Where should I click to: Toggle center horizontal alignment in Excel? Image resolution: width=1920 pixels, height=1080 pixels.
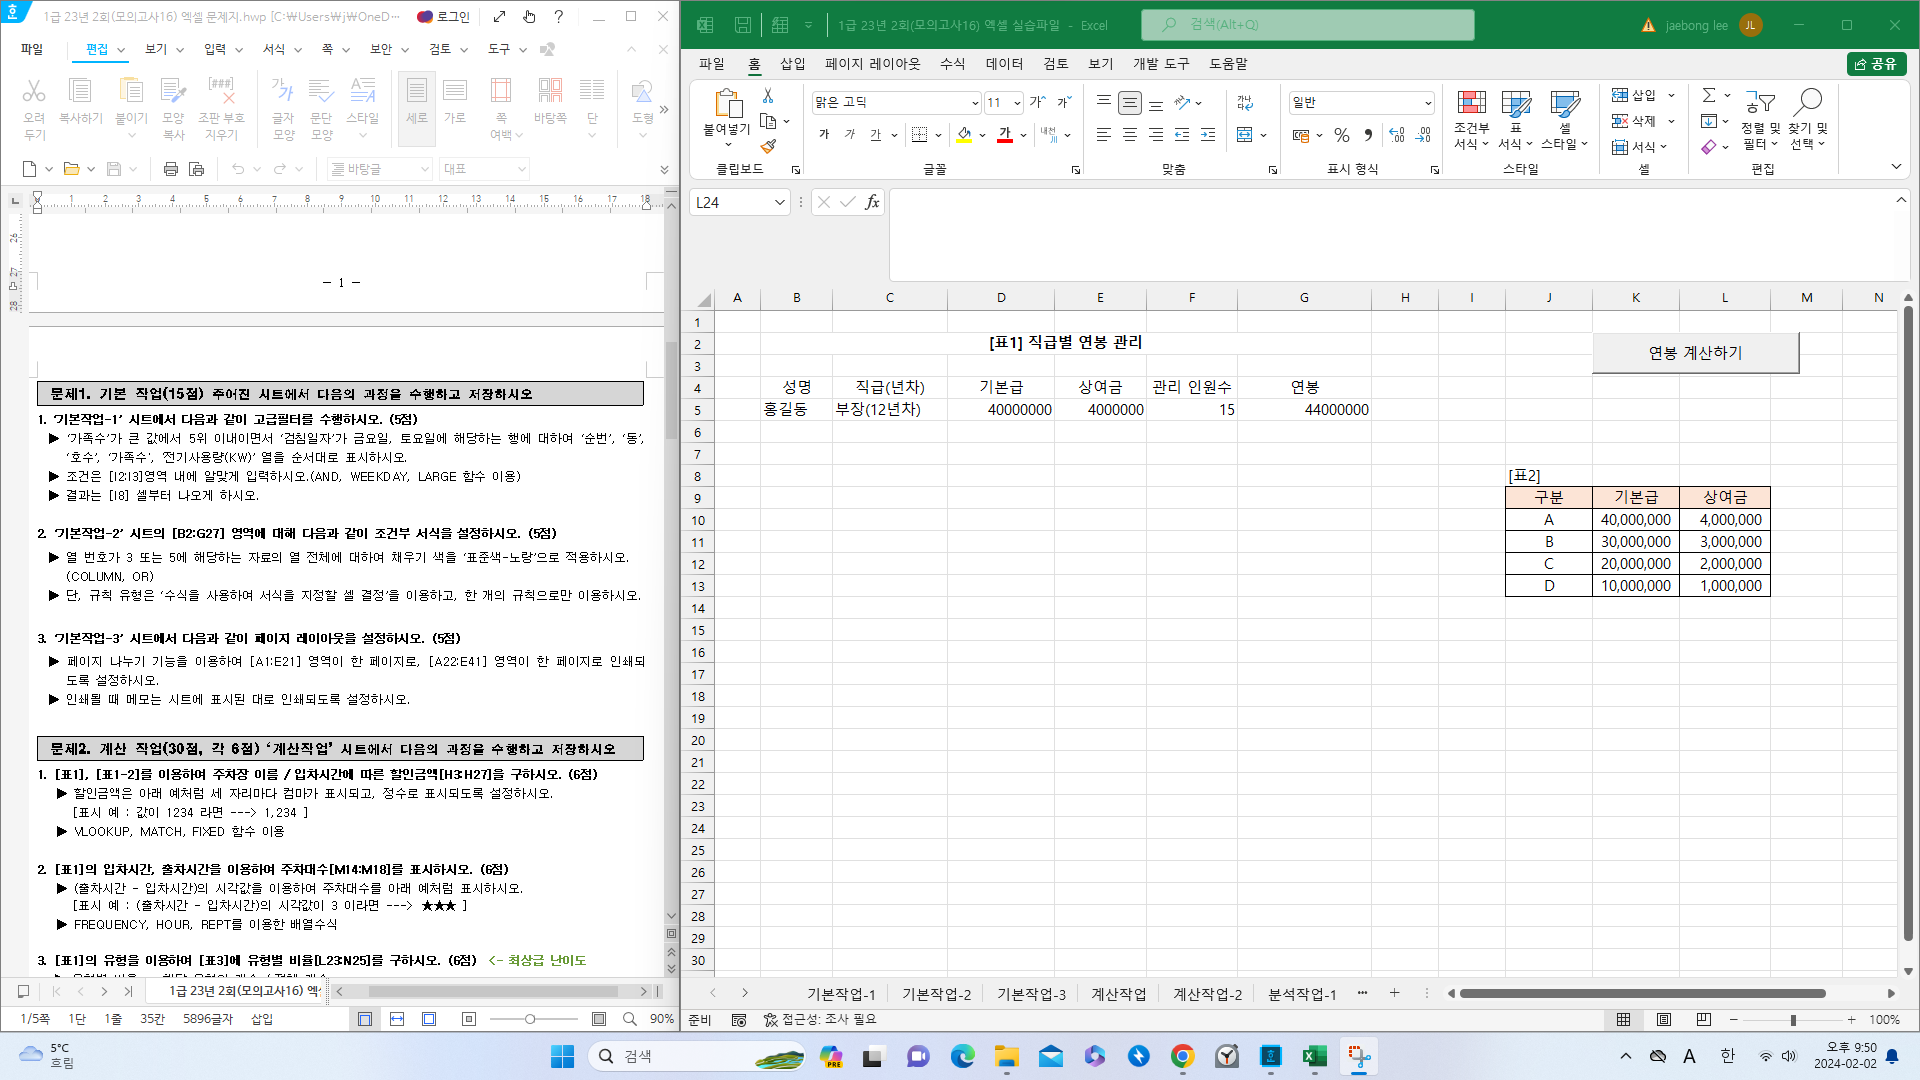coord(1130,135)
